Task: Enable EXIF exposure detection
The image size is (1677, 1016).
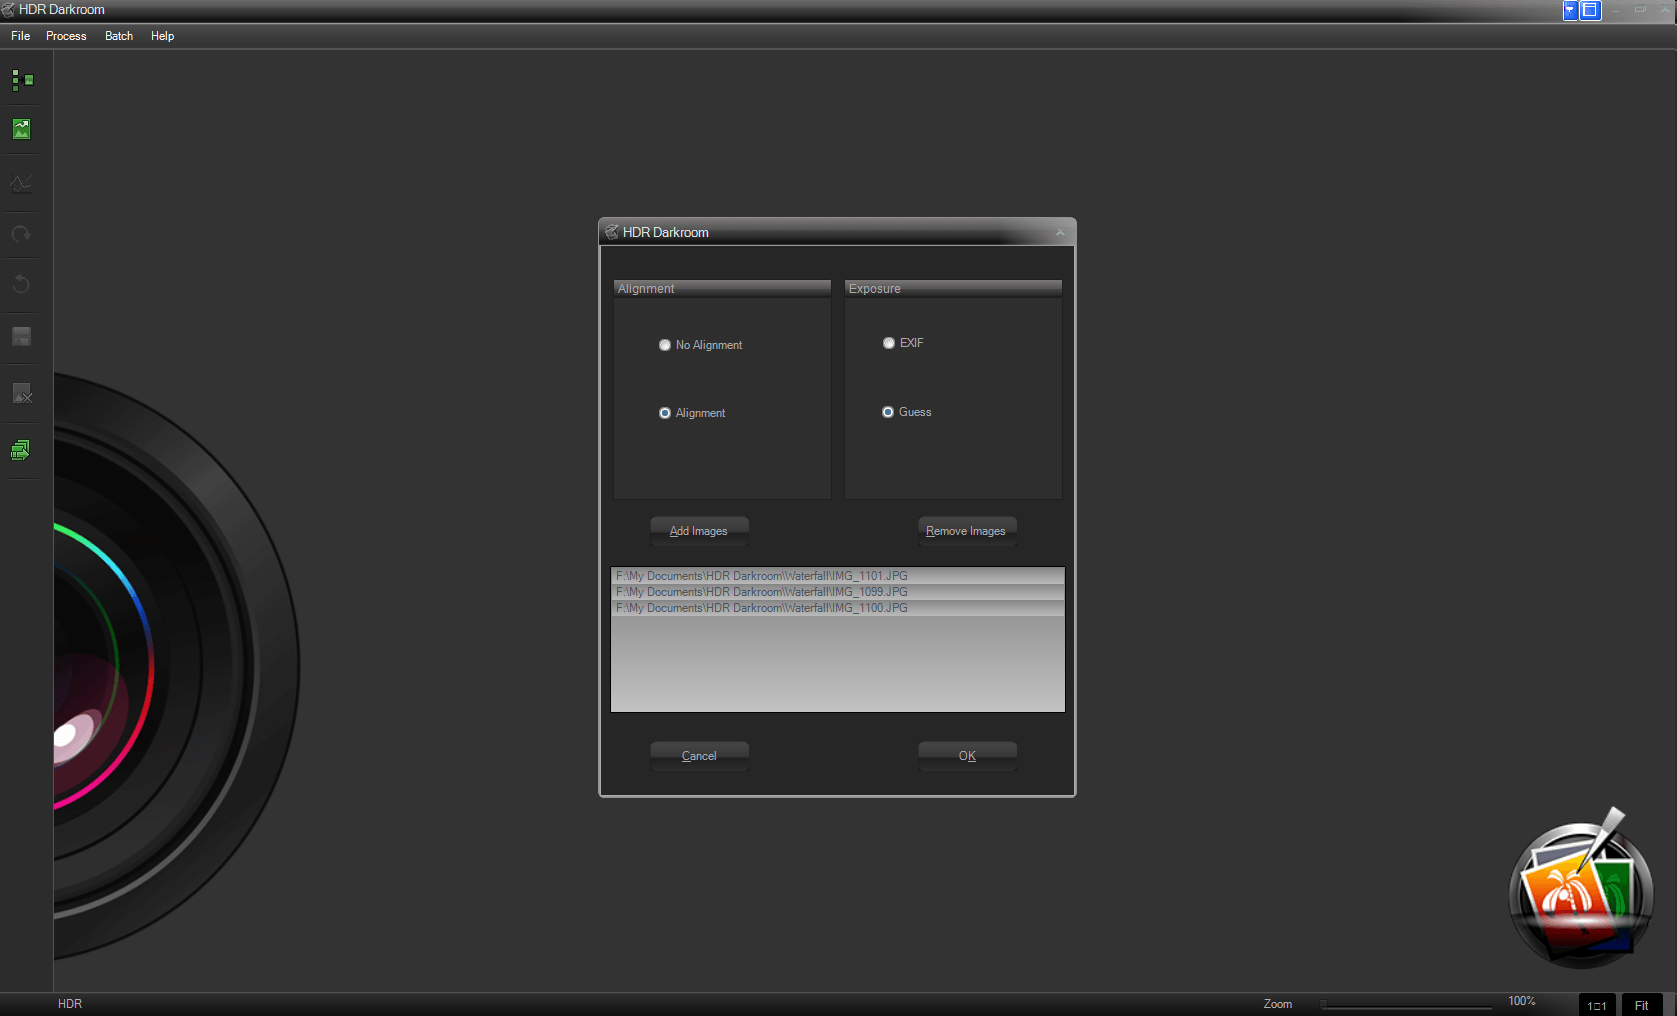Action: (888, 342)
